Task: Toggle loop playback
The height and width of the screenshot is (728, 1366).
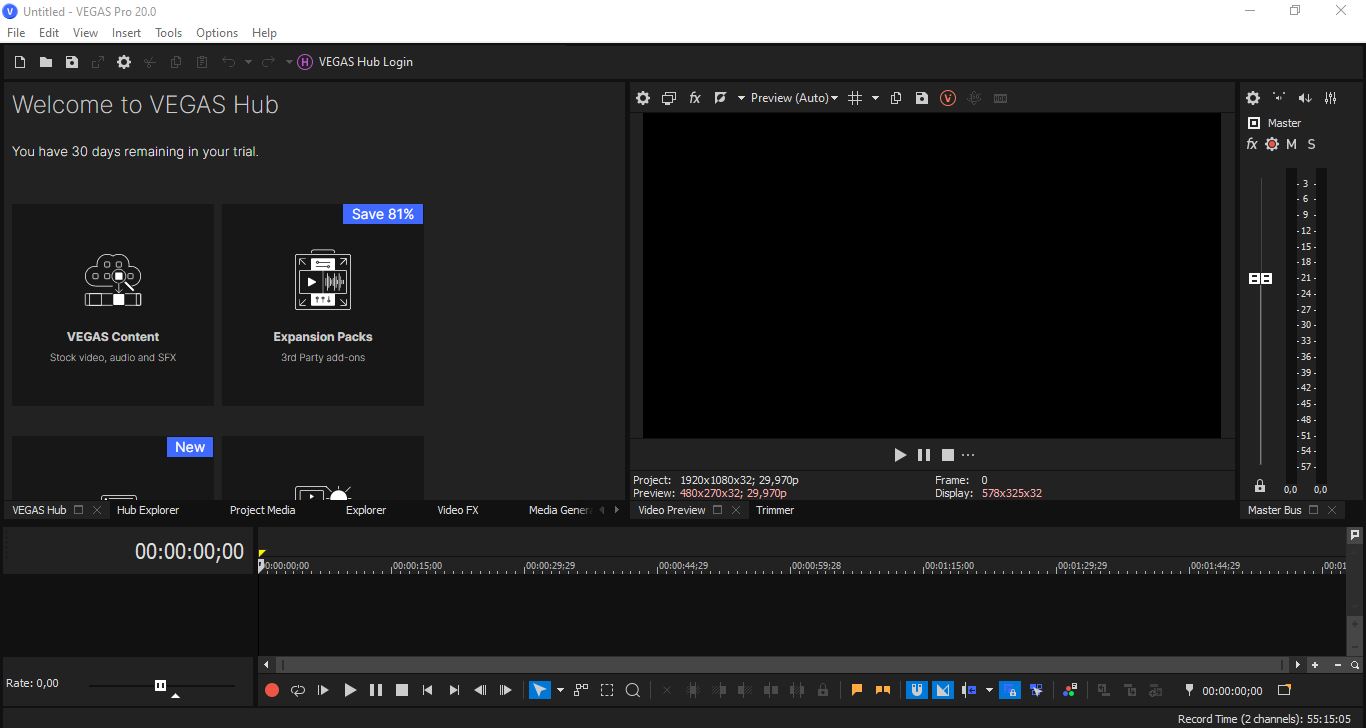Action: pyautogui.click(x=298, y=690)
